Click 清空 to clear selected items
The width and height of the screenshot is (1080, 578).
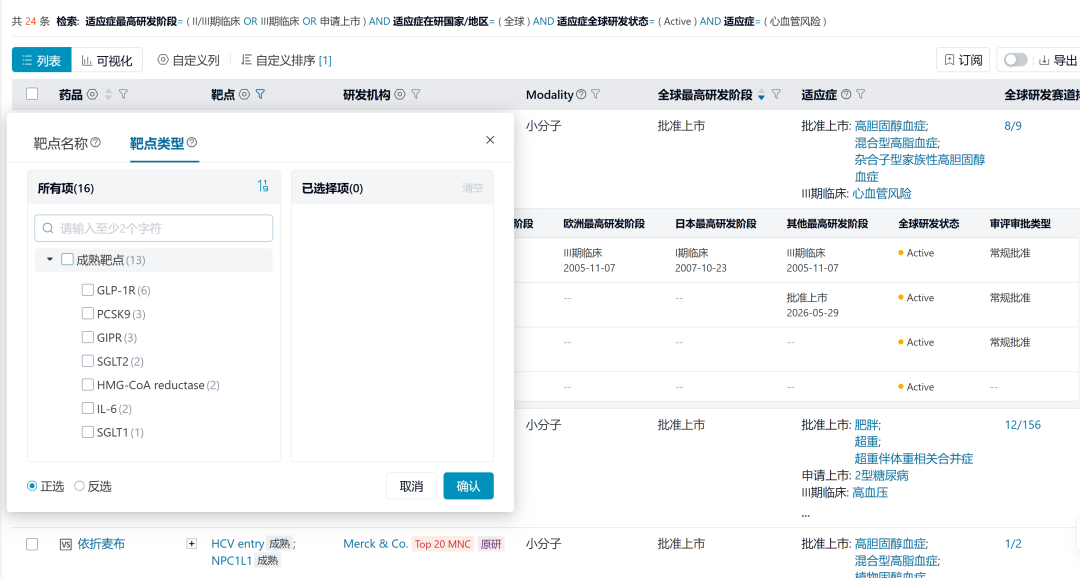[472, 188]
